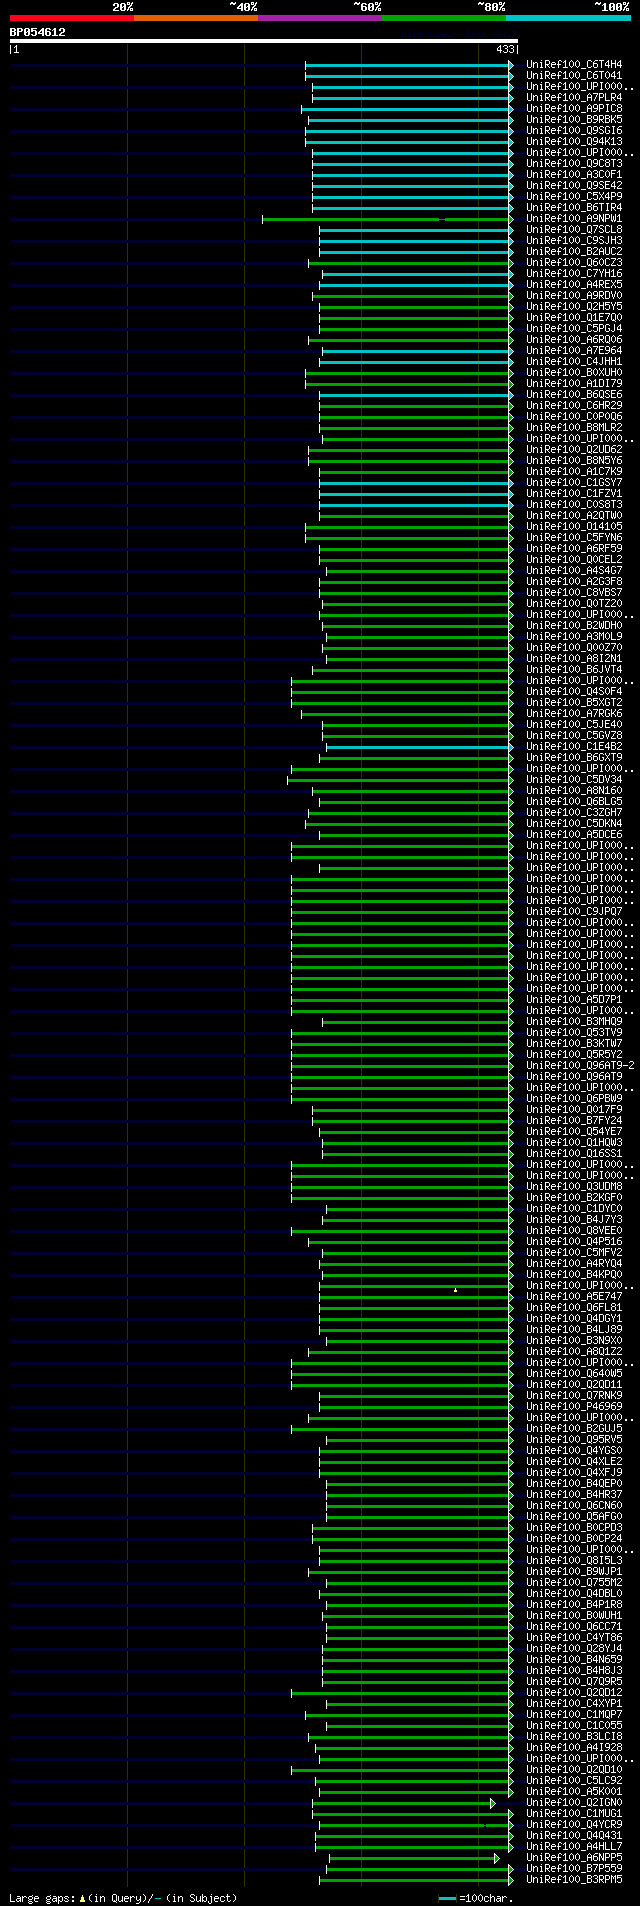Open hit UniRef100_A9NPW1

574,218
